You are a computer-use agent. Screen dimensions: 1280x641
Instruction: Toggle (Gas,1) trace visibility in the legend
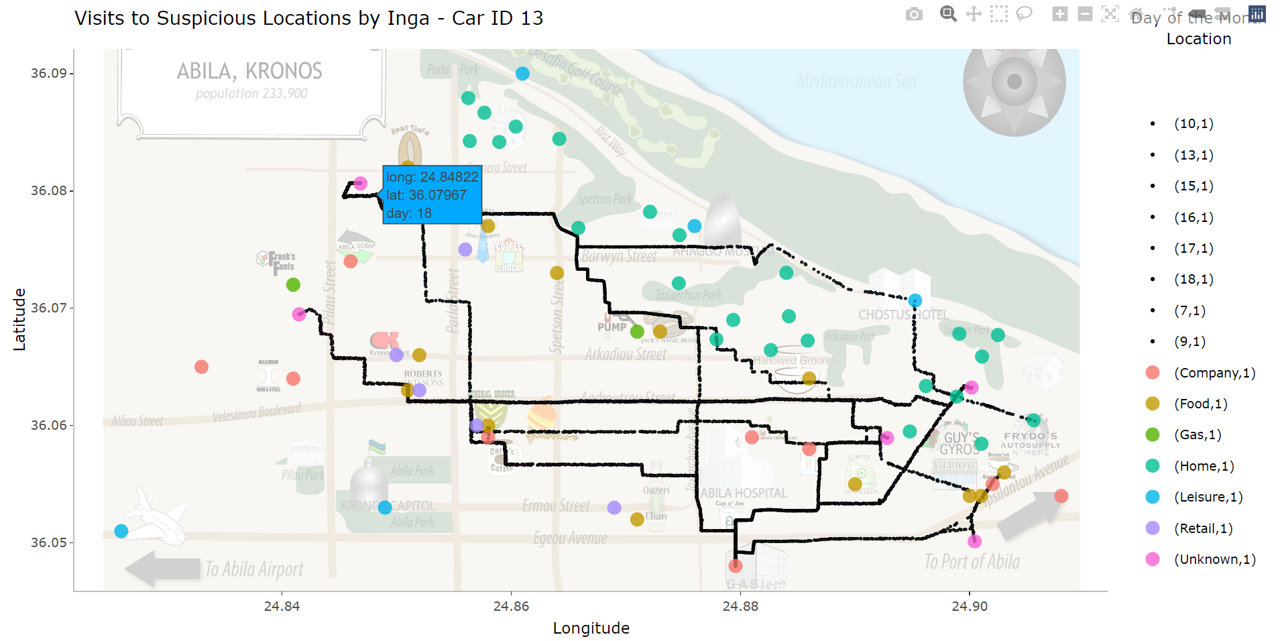(1199, 434)
